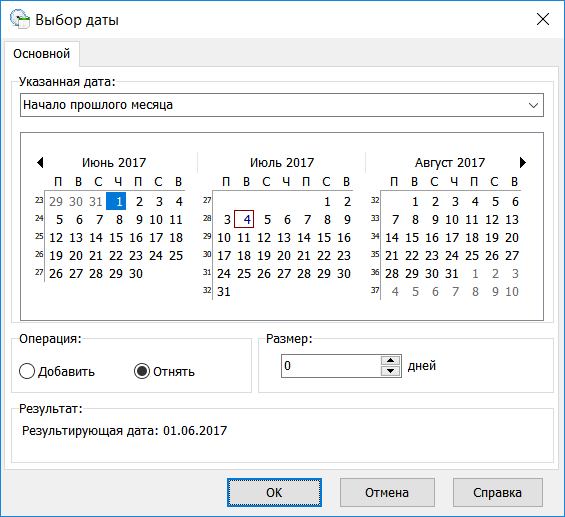Screen dimensions: 565x517
Task: Close the Выбор даты dialog
Action: [543, 19]
